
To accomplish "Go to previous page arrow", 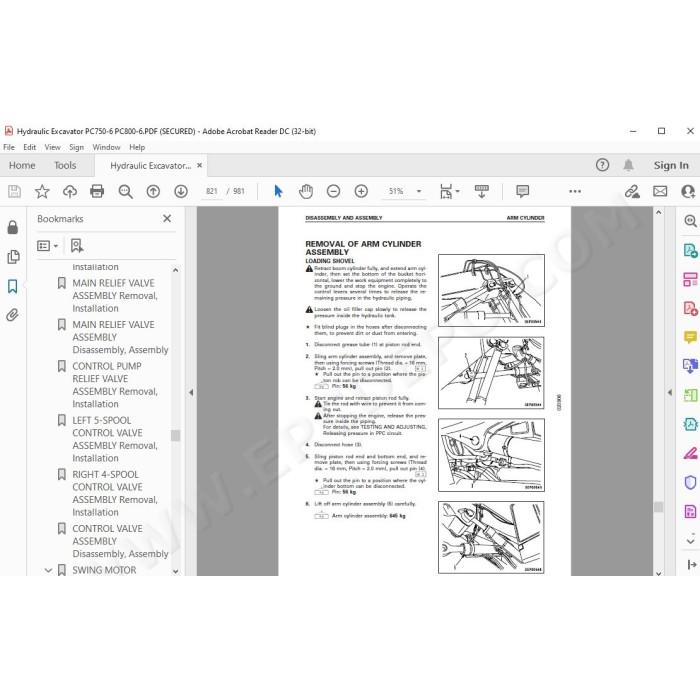I will click(153, 192).
